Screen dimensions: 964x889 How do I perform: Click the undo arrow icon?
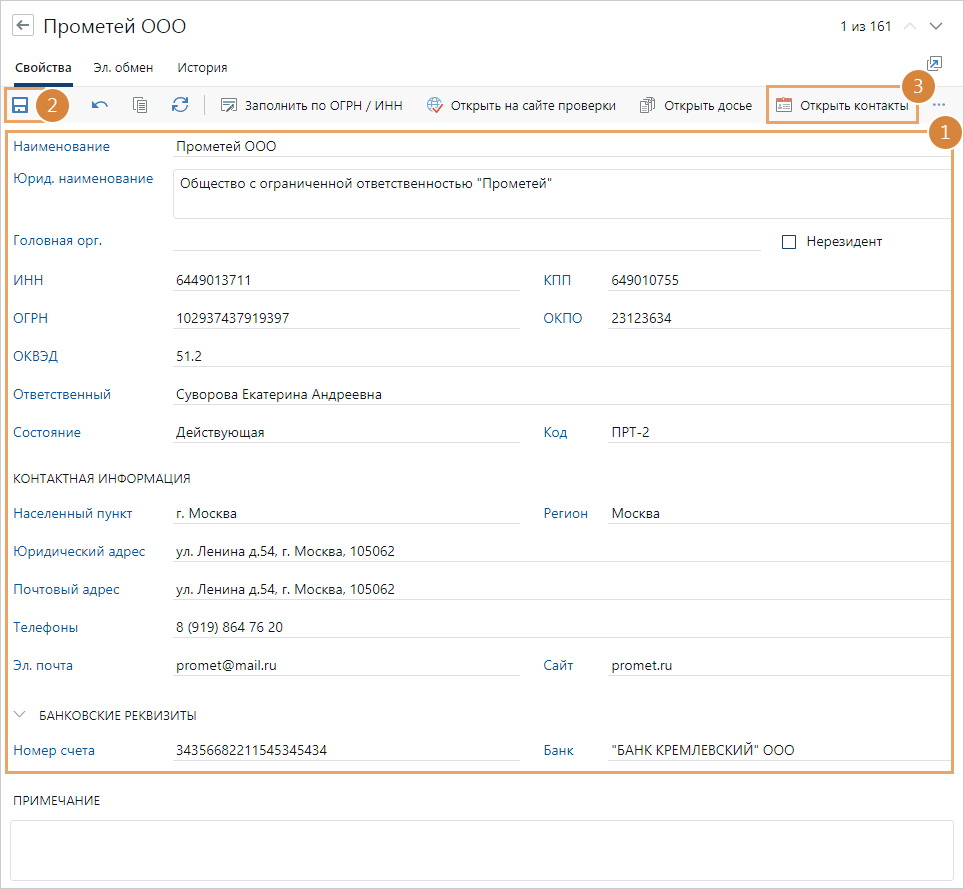[100, 105]
